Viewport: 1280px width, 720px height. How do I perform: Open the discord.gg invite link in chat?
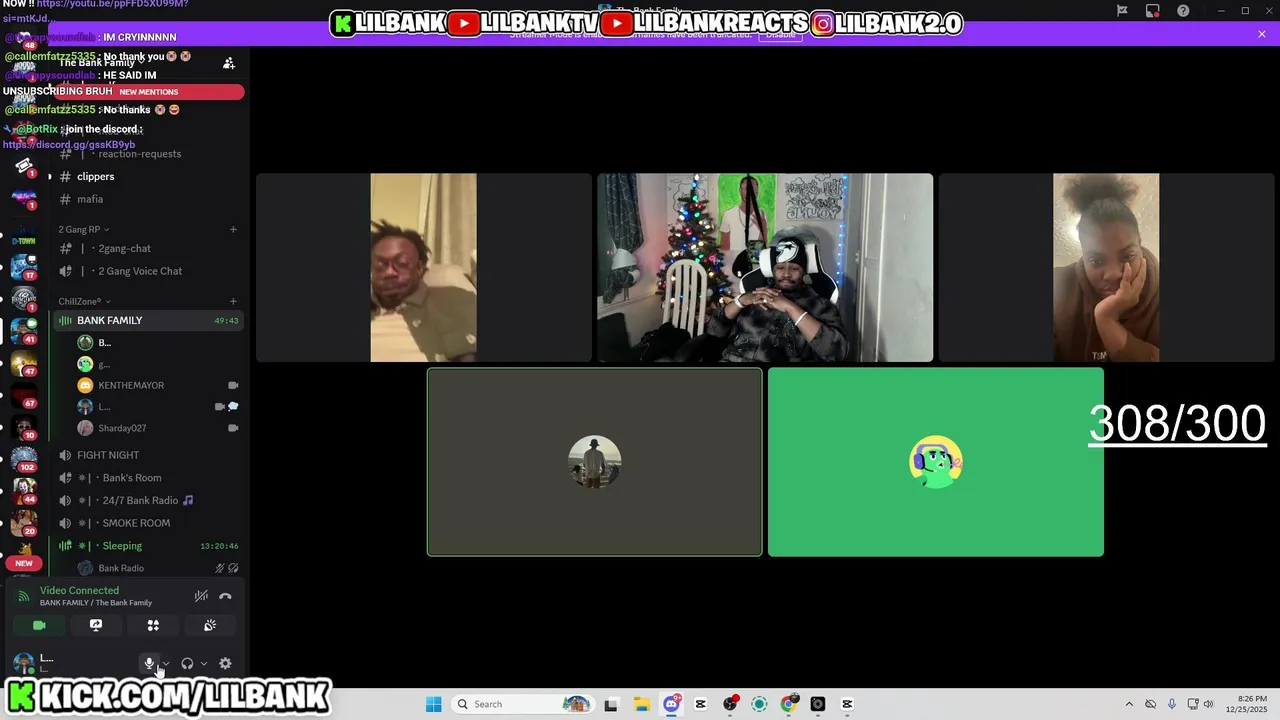(69, 144)
